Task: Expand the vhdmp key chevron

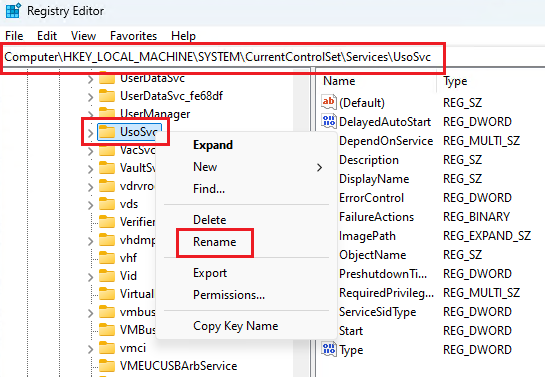Action: click(90, 241)
